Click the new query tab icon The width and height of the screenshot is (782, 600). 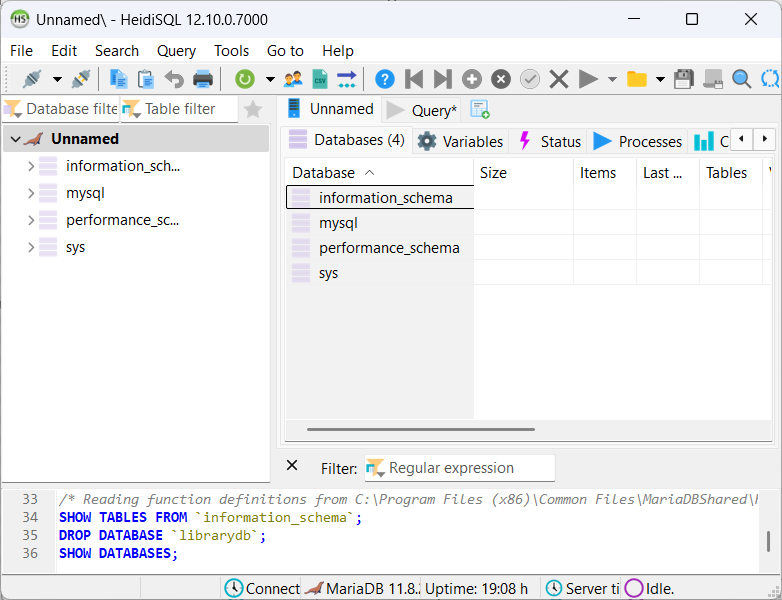[x=480, y=110]
